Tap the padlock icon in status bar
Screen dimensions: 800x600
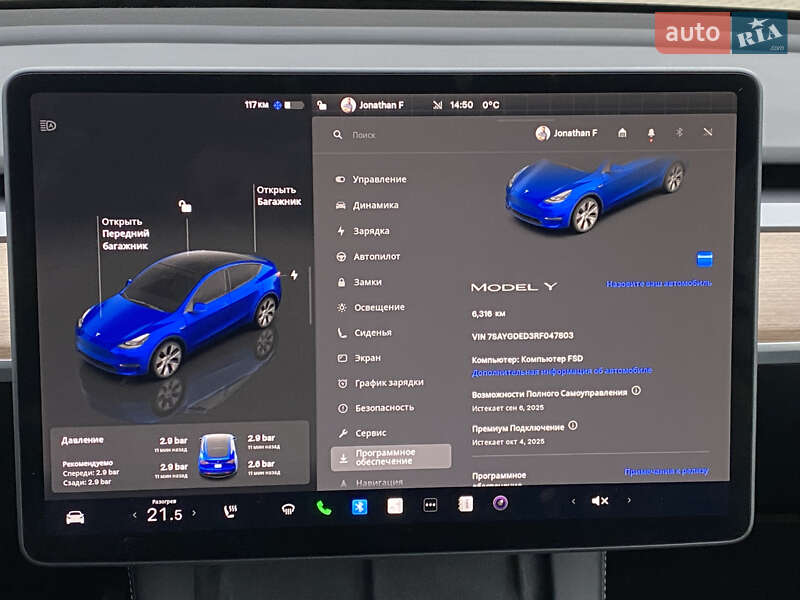321,103
